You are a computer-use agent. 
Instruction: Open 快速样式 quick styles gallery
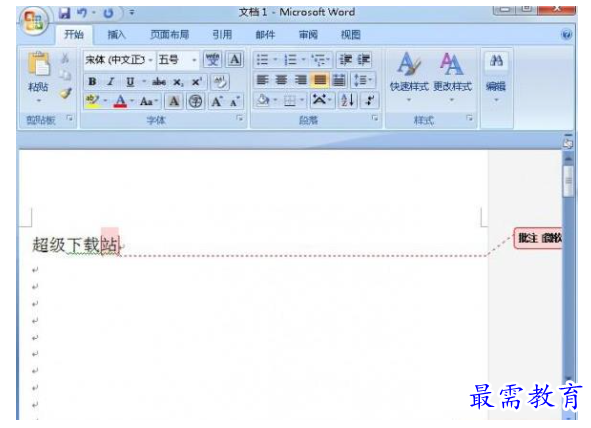pyautogui.click(x=409, y=77)
